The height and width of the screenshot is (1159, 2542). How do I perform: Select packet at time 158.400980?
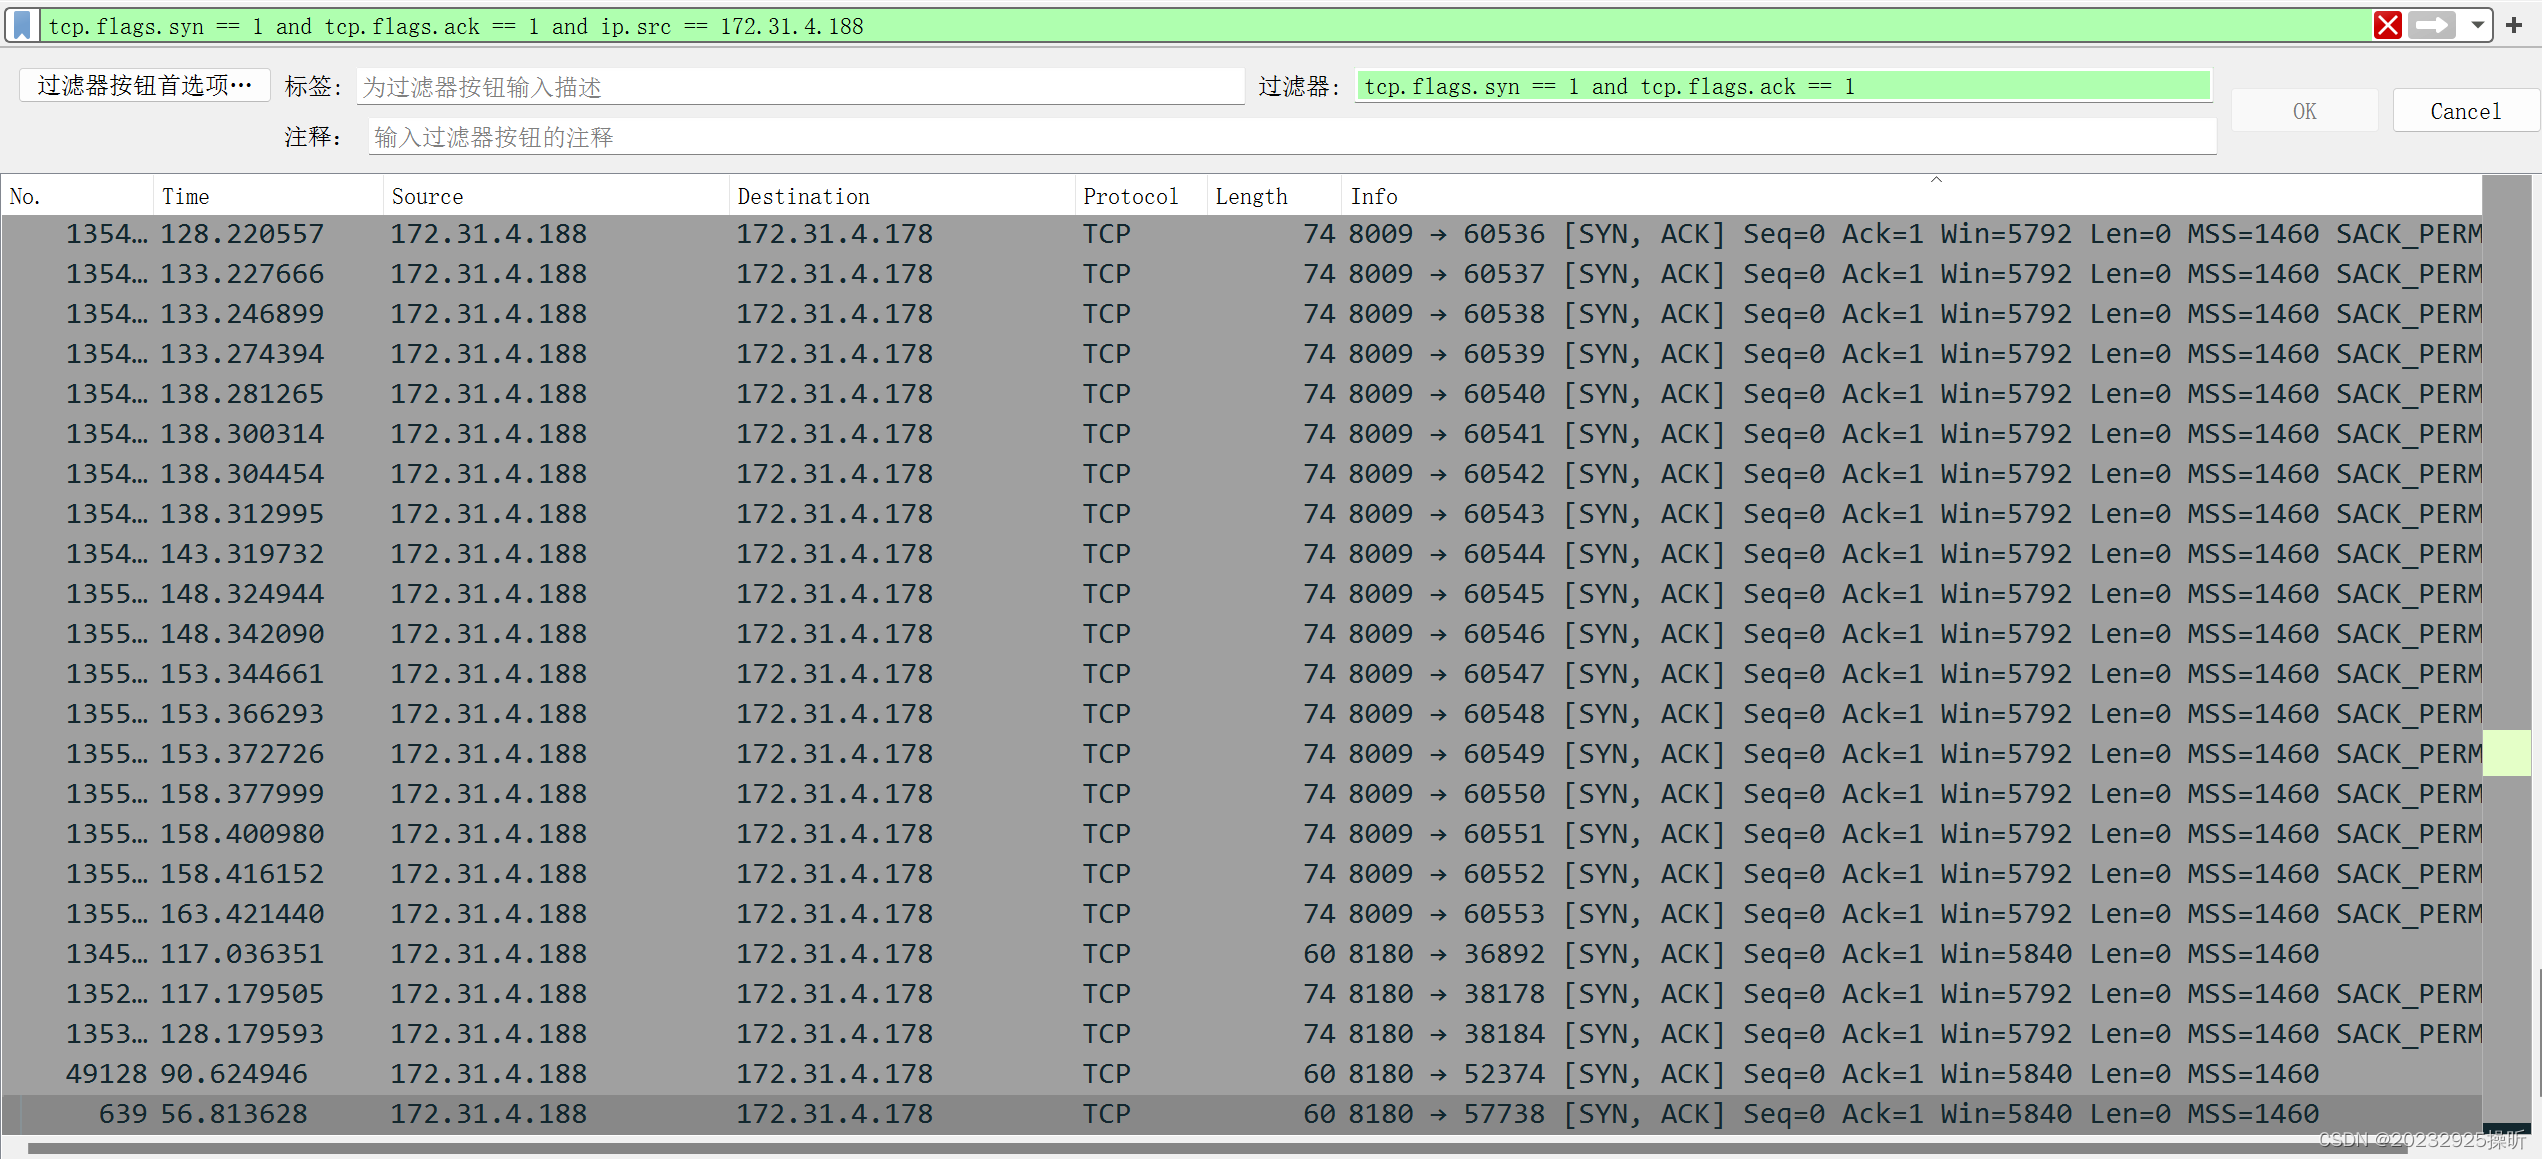click(x=1241, y=834)
